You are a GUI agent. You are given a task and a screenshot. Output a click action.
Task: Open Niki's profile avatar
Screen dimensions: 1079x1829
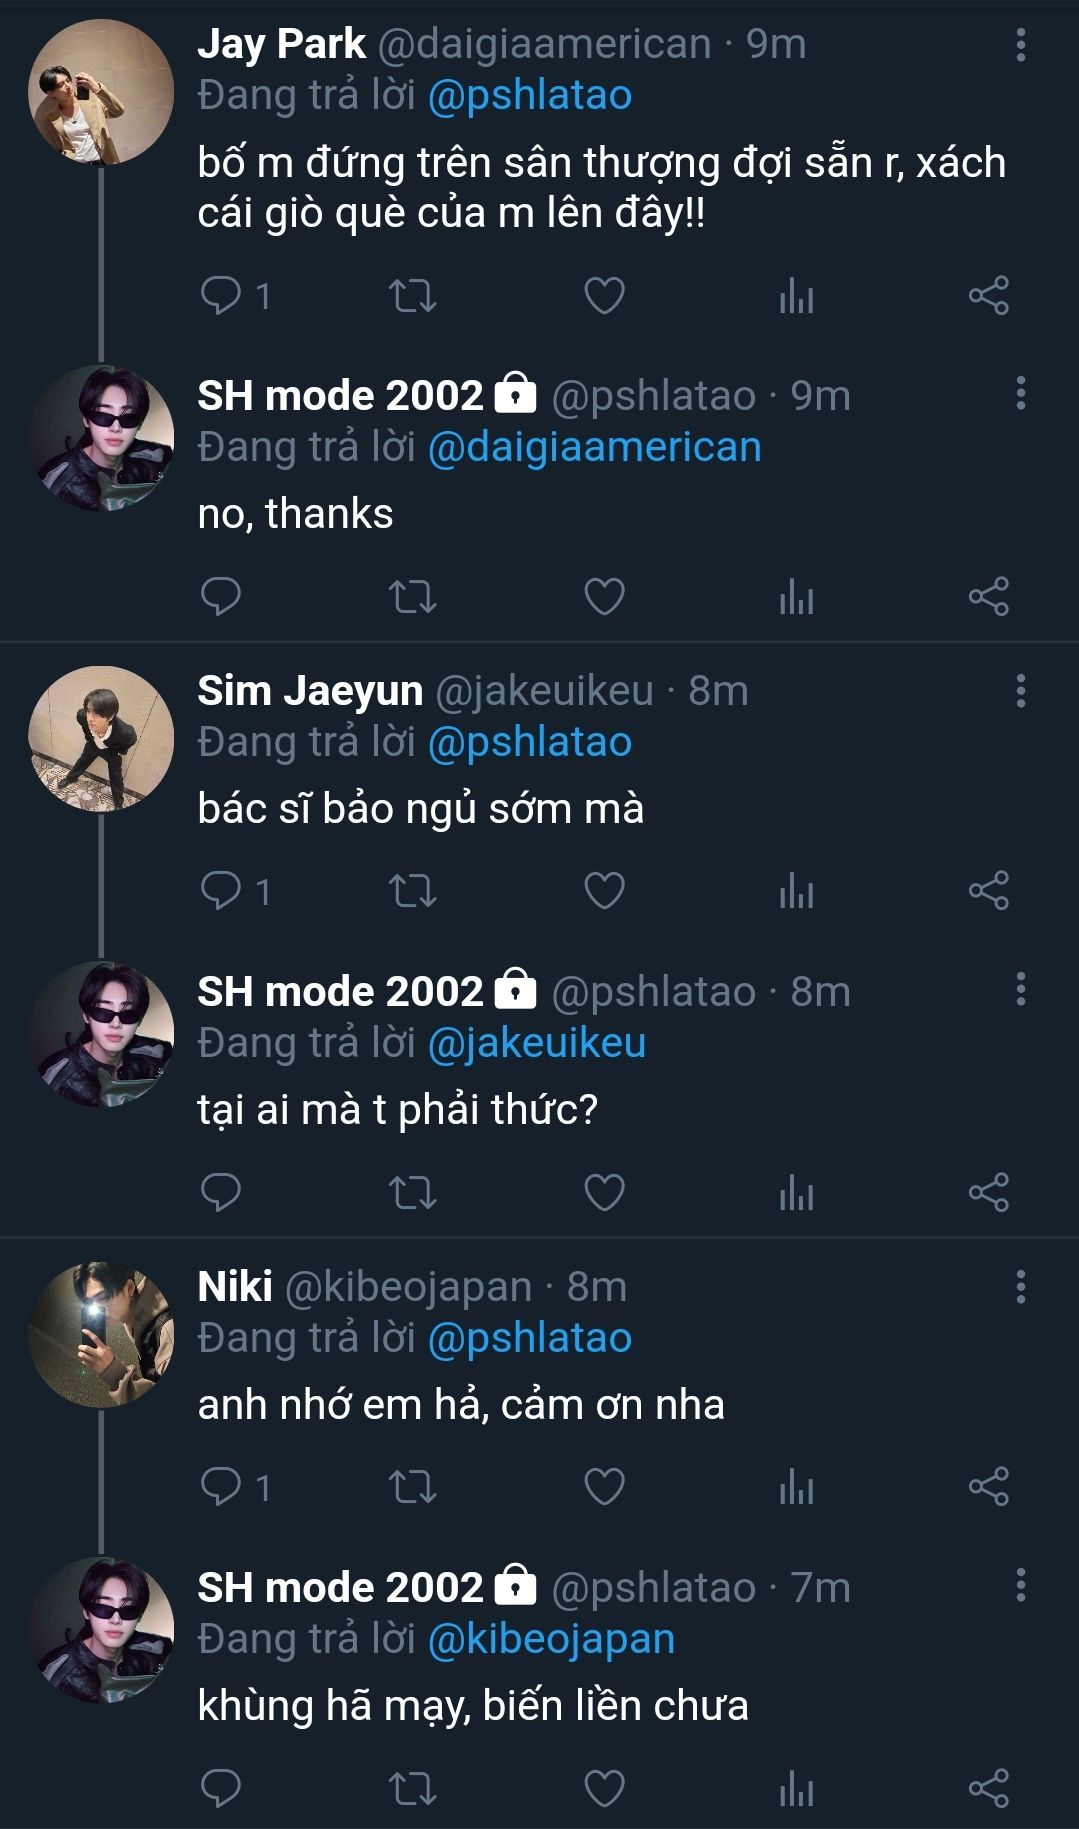(101, 1335)
